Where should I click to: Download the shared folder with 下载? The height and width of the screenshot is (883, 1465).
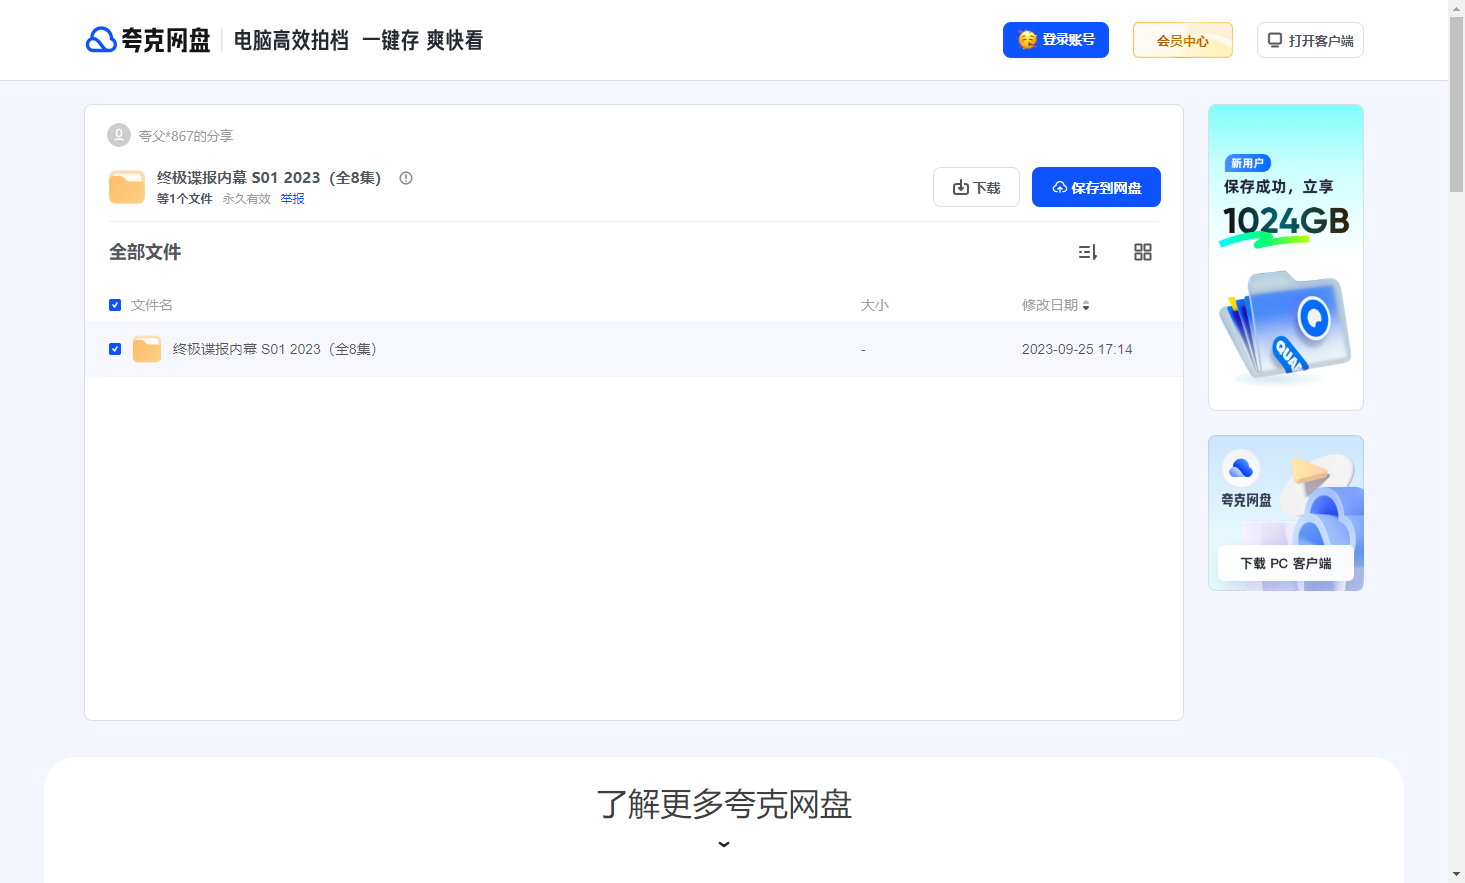[x=976, y=187]
